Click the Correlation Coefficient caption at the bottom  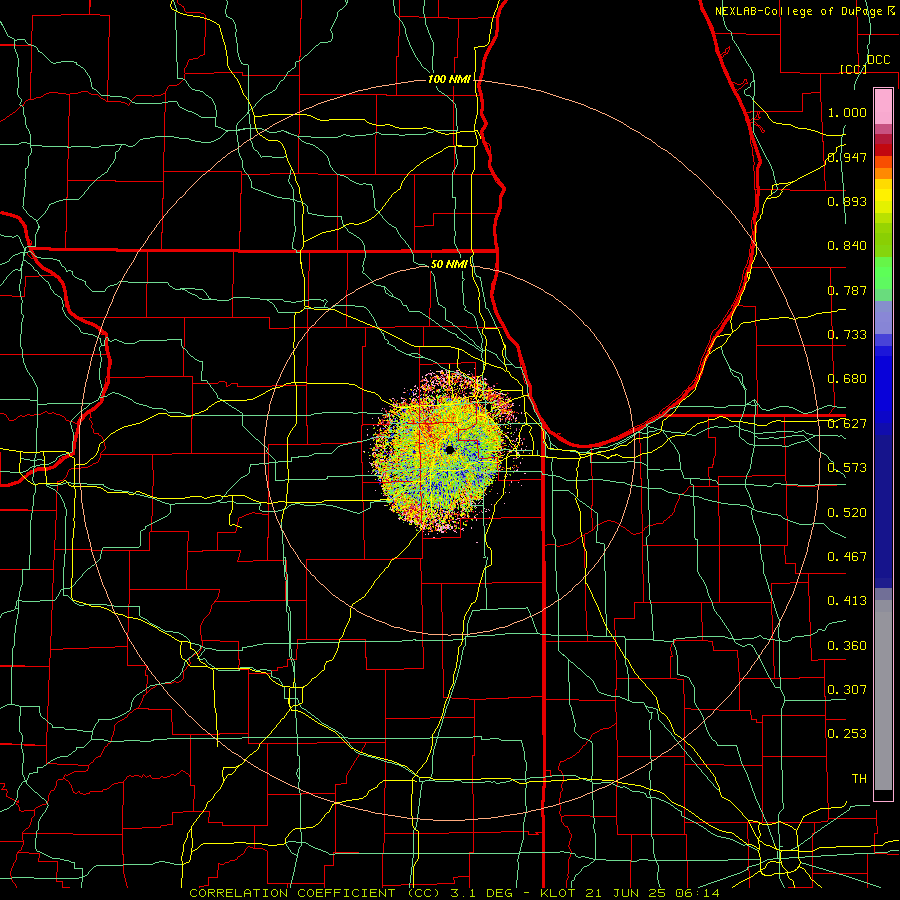pyautogui.click(x=454, y=893)
